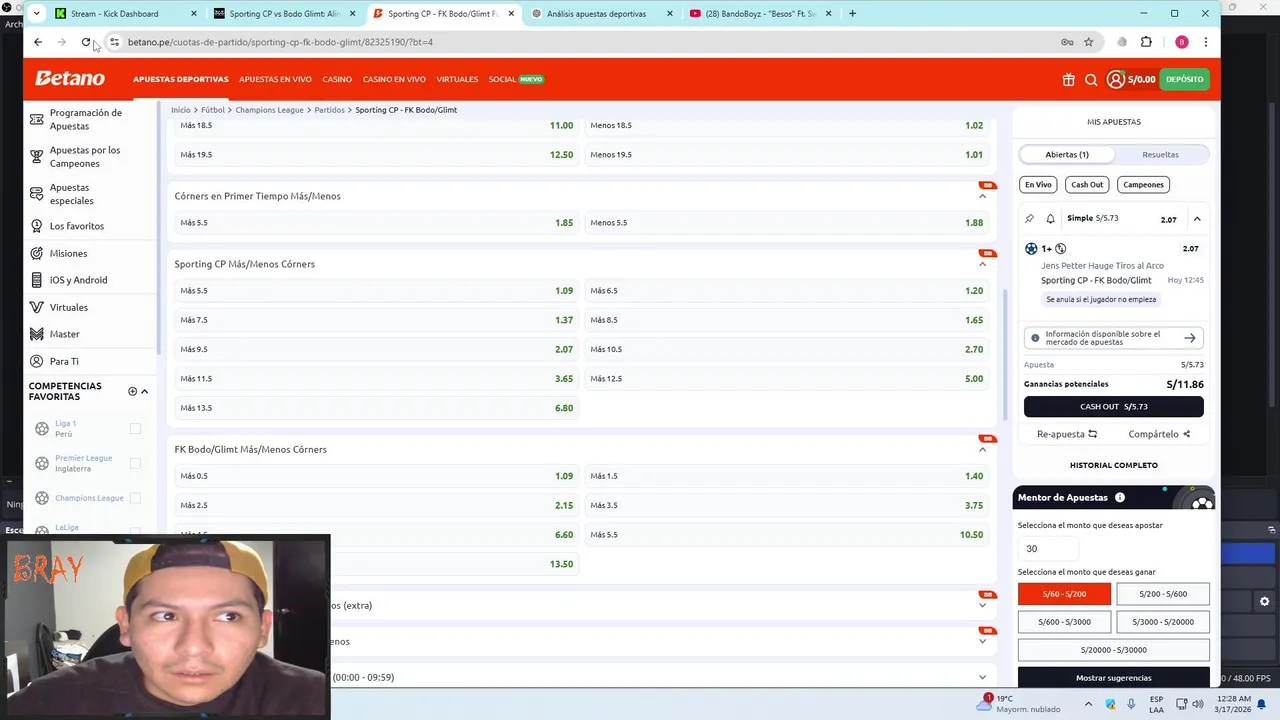Reload the Betano page
Viewport: 1280px width, 720px height.
point(86,42)
